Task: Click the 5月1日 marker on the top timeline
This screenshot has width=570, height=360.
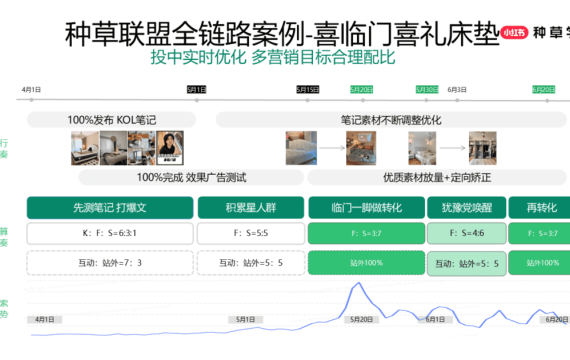Action: [x=196, y=89]
